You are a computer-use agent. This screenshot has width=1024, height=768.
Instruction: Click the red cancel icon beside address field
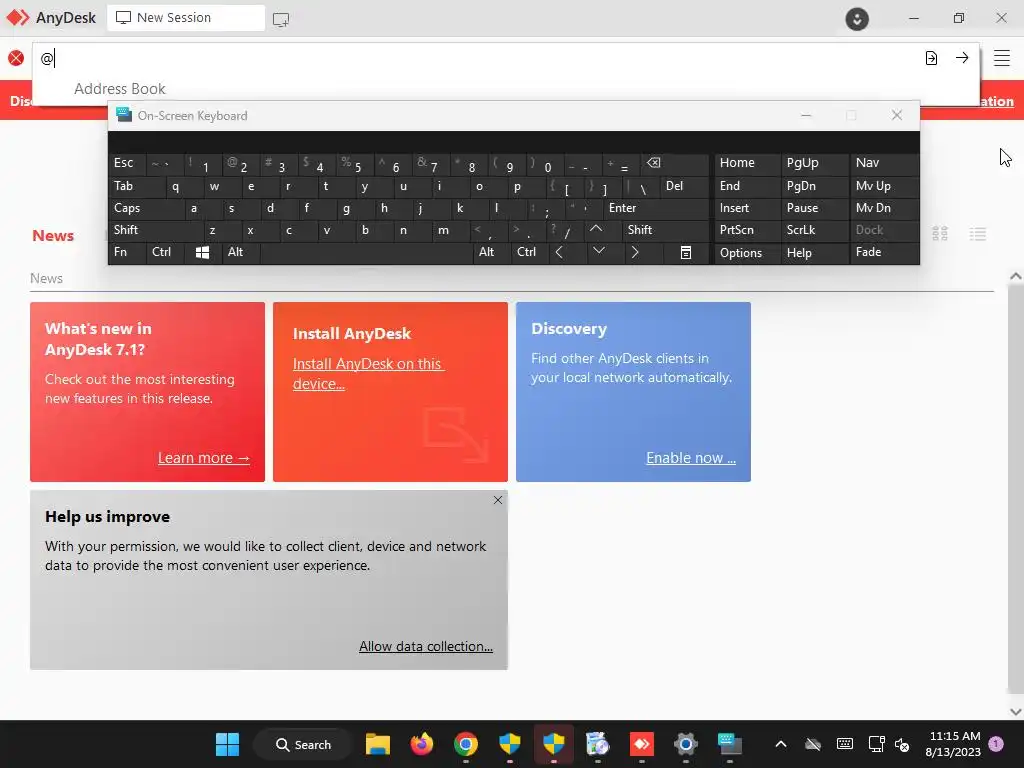16,58
